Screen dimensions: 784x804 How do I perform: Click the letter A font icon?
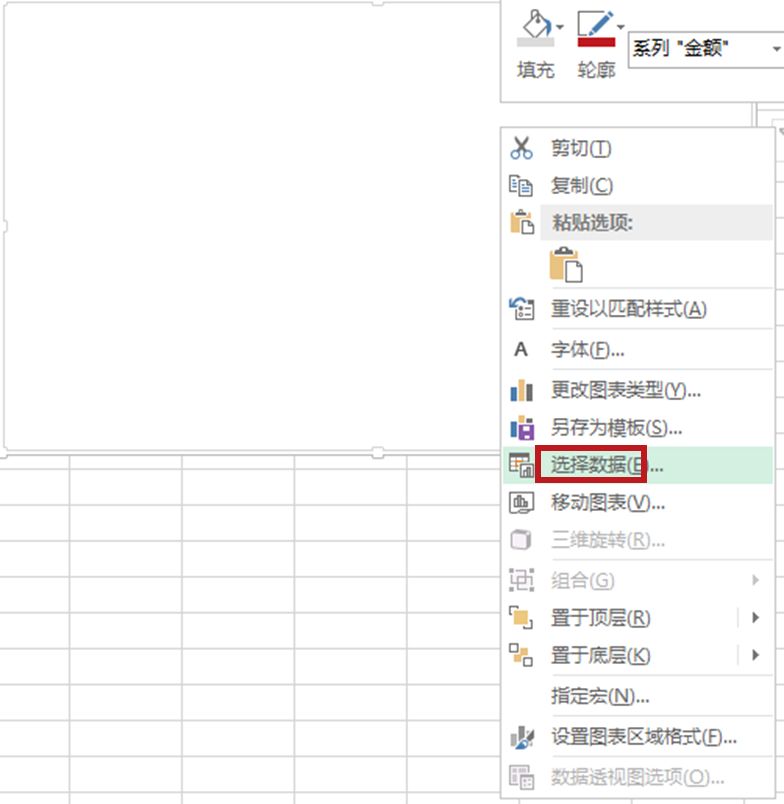521,349
